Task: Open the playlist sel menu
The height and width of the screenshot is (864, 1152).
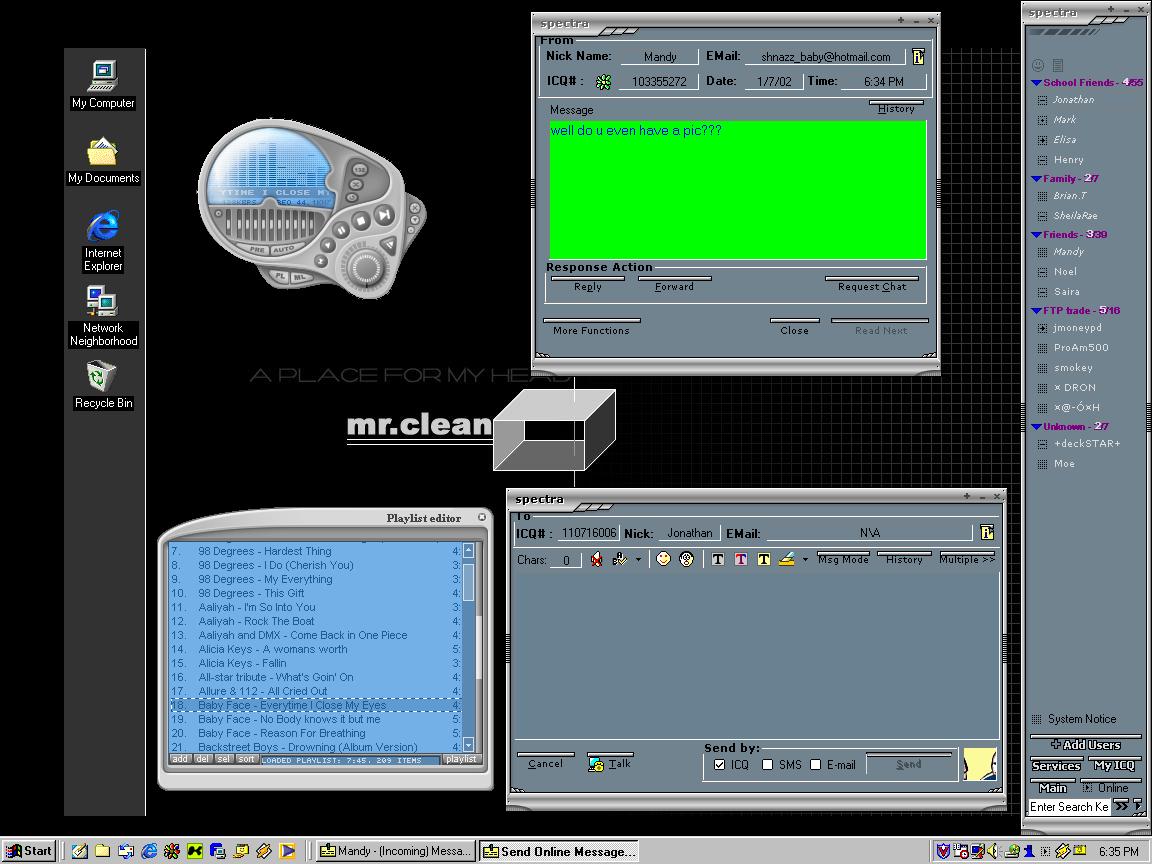Action: [223, 759]
